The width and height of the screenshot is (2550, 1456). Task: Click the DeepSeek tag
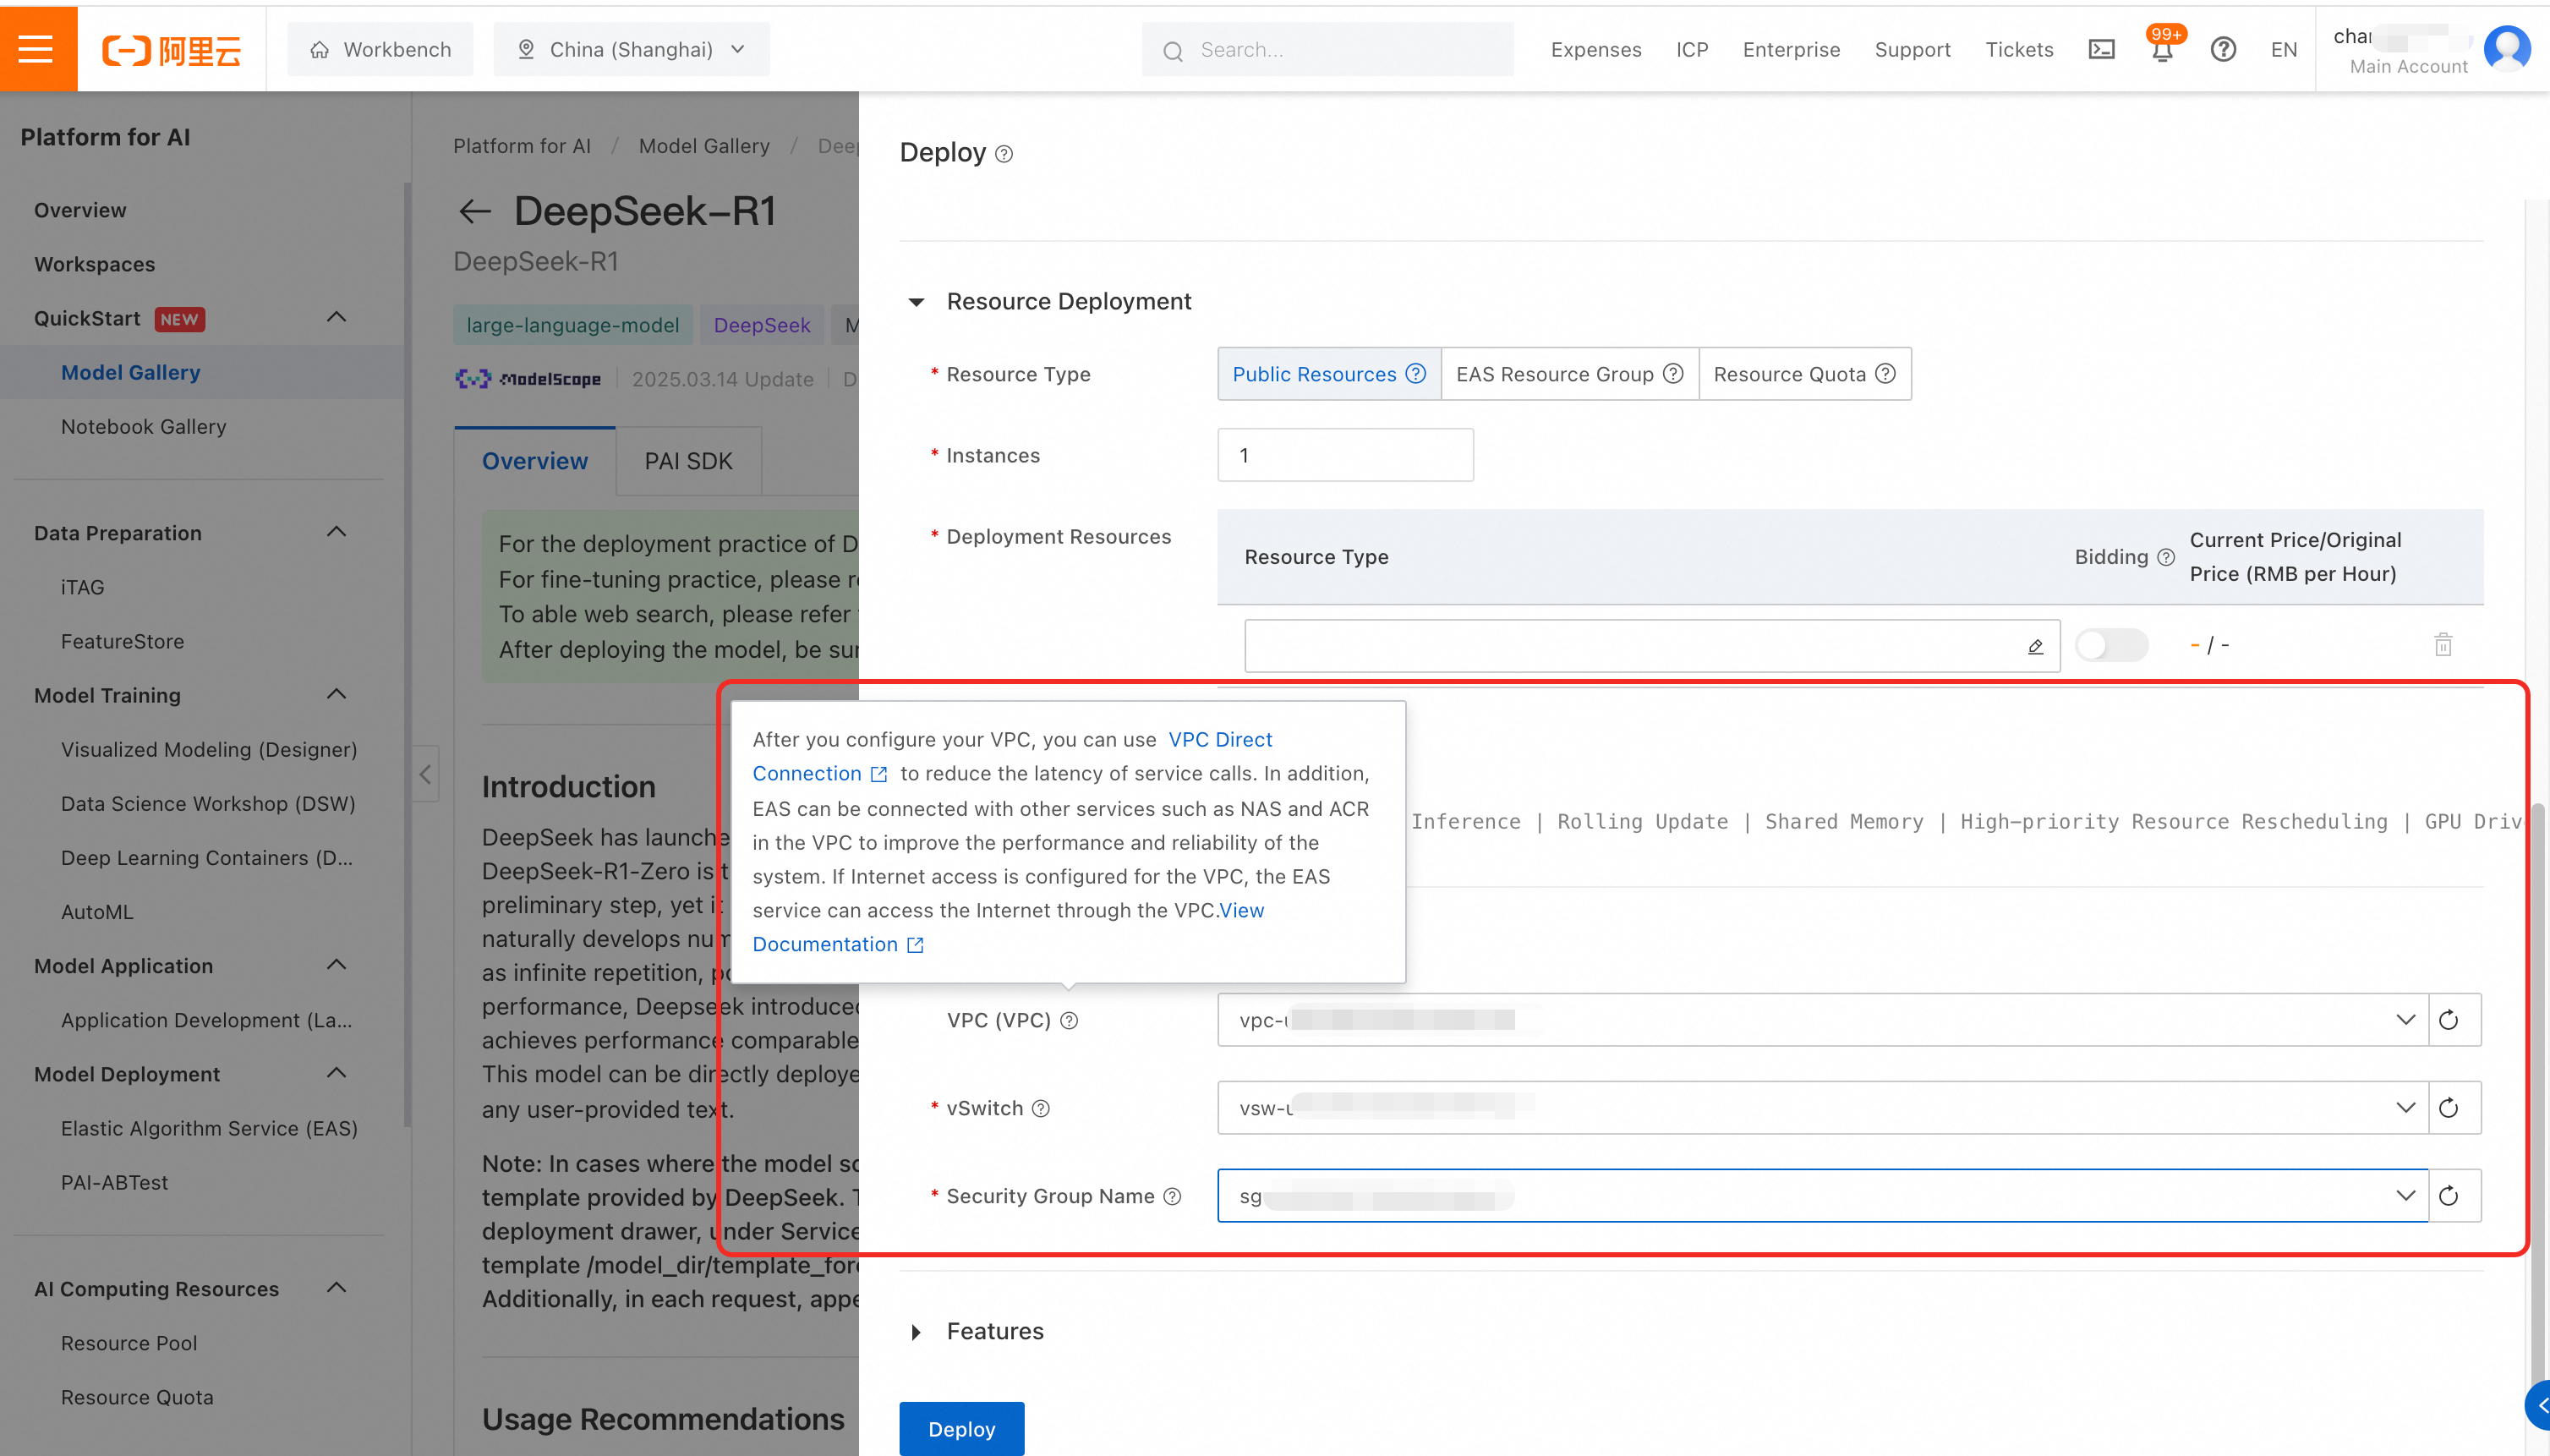[x=761, y=325]
